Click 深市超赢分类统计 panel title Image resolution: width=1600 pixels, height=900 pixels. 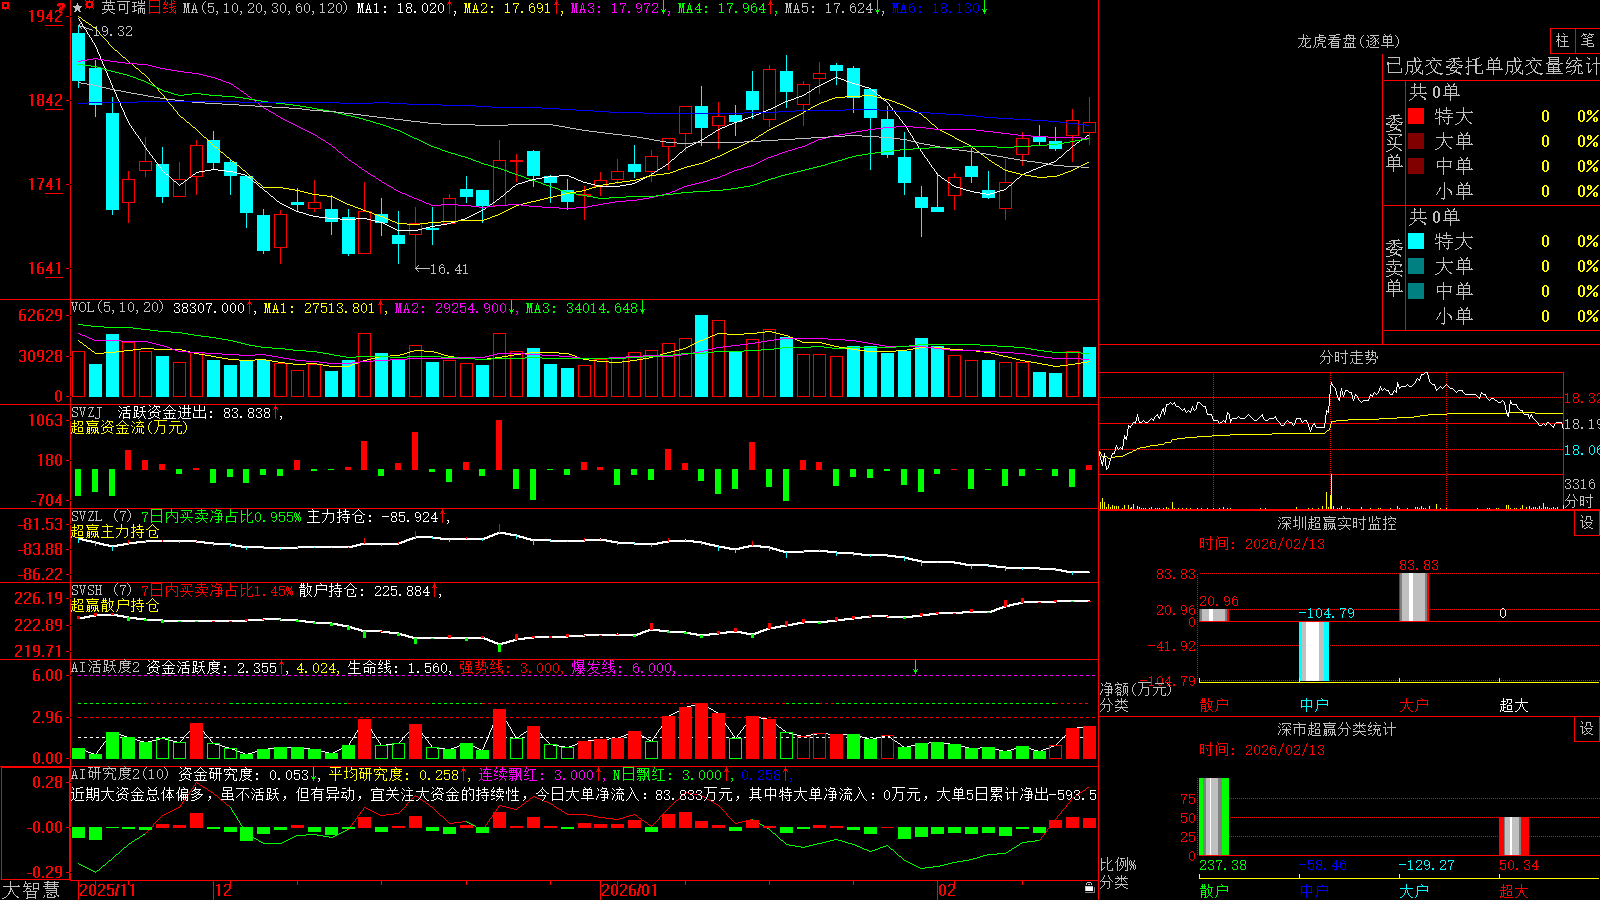tap(1337, 729)
